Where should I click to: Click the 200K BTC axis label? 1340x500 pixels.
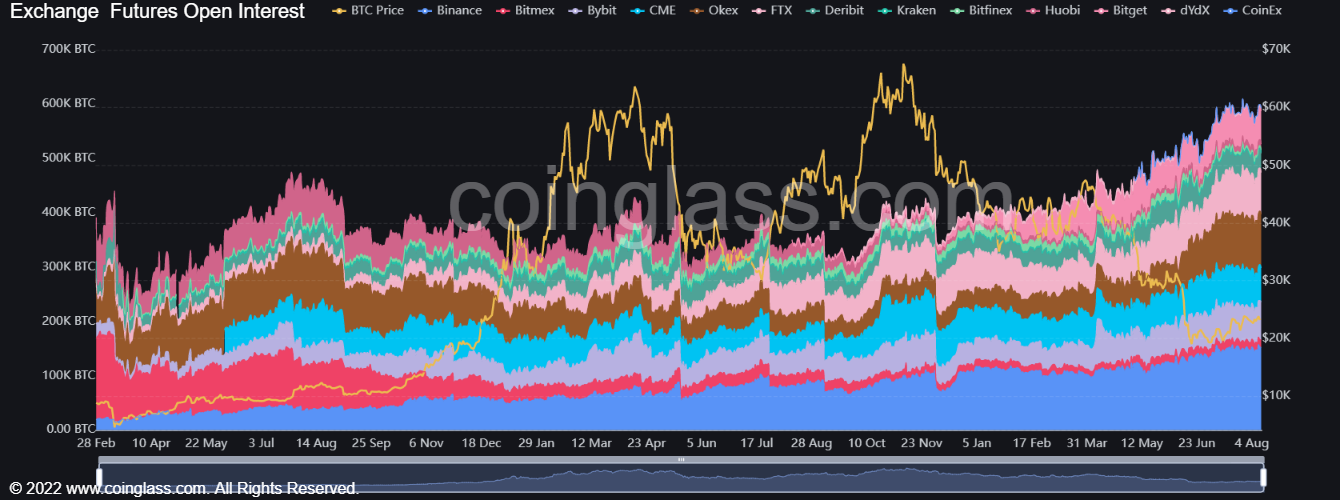coord(69,321)
